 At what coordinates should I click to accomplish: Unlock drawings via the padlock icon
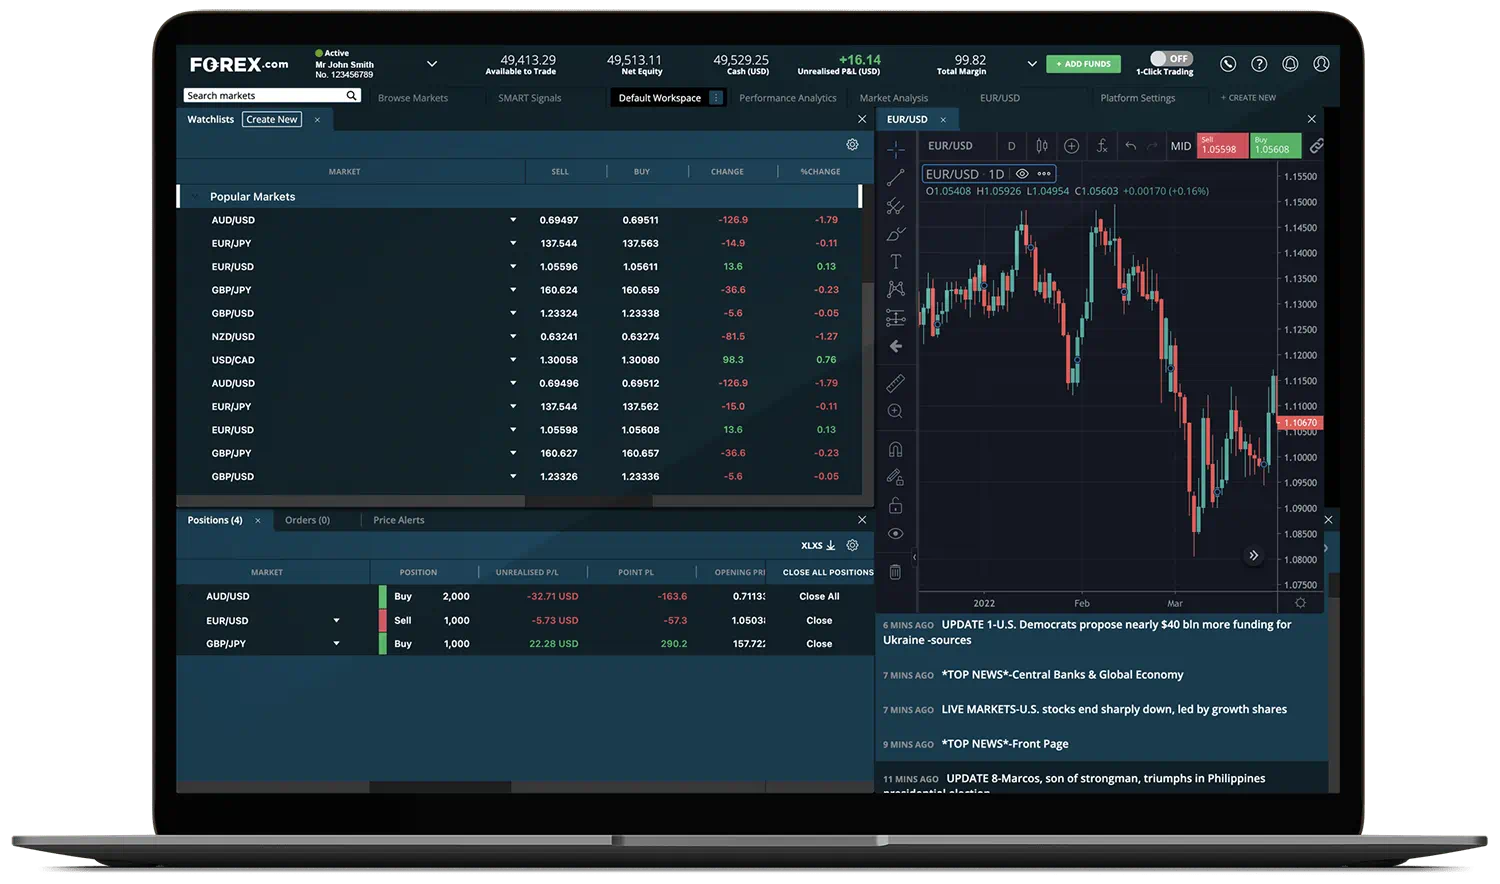pos(895,504)
